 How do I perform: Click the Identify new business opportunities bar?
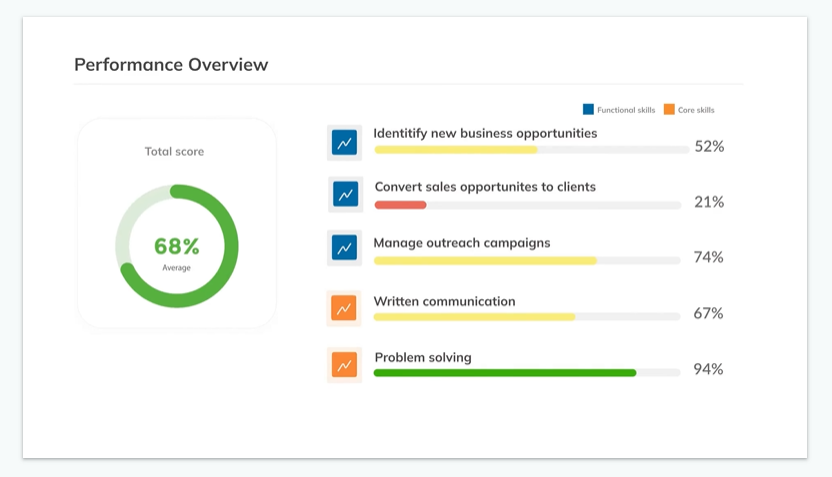click(x=455, y=150)
